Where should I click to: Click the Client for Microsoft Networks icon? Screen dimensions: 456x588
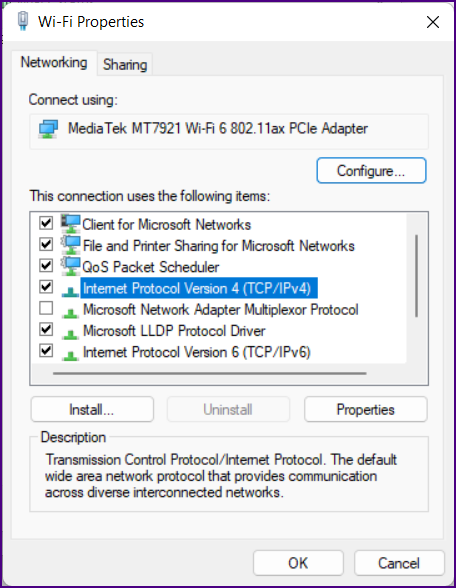point(70,224)
